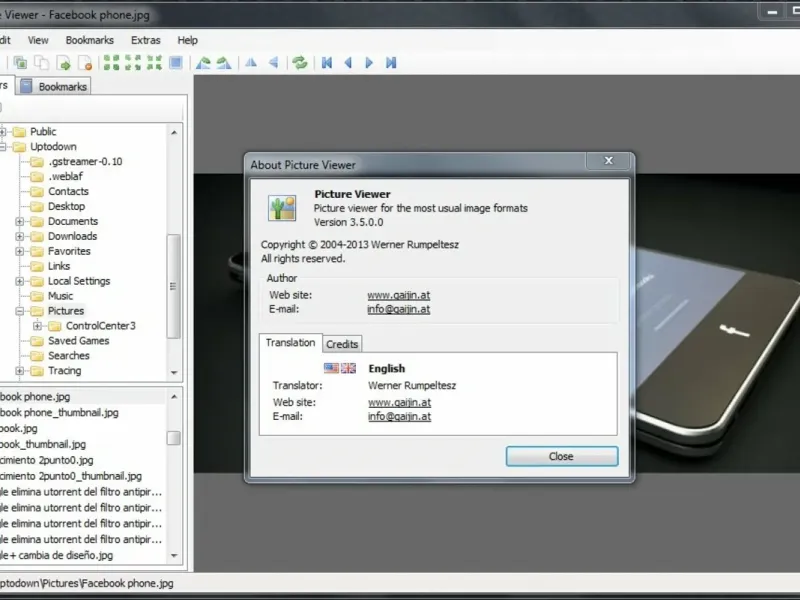
Task: Click the copy file pages icon
Action: click(x=41, y=63)
